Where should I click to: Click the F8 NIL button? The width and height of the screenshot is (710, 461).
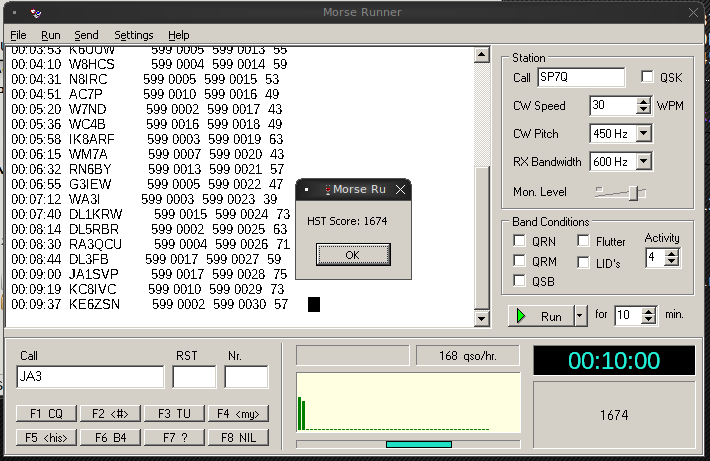click(238, 437)
